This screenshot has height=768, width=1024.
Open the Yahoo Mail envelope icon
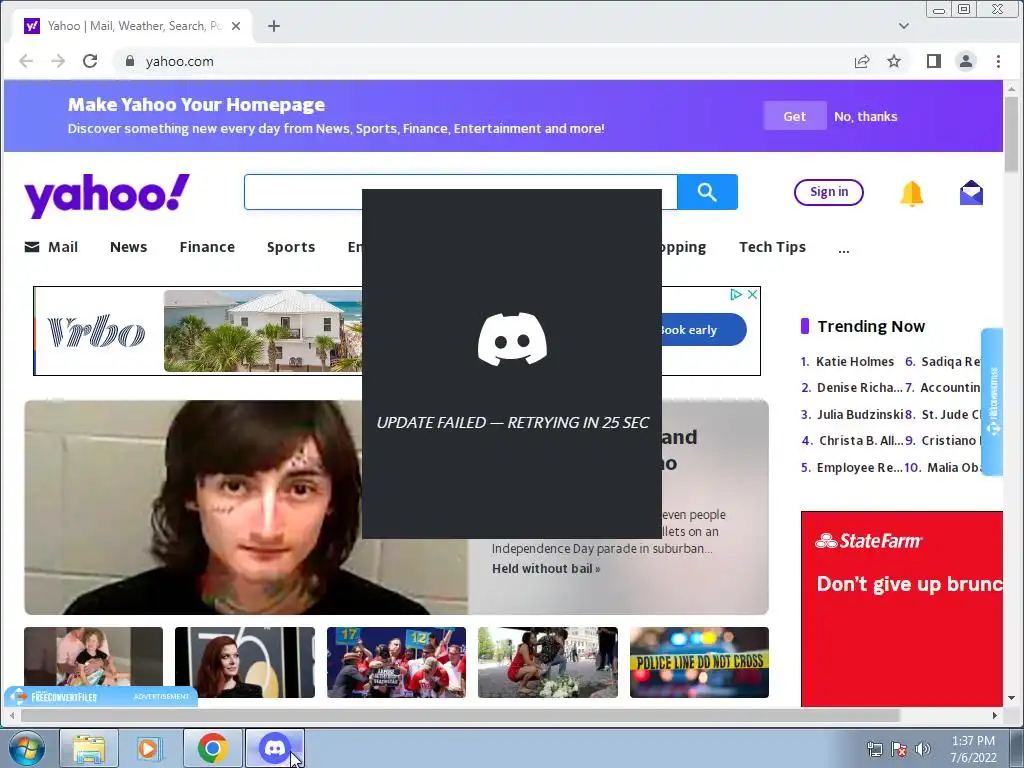(x=972, y=193)
